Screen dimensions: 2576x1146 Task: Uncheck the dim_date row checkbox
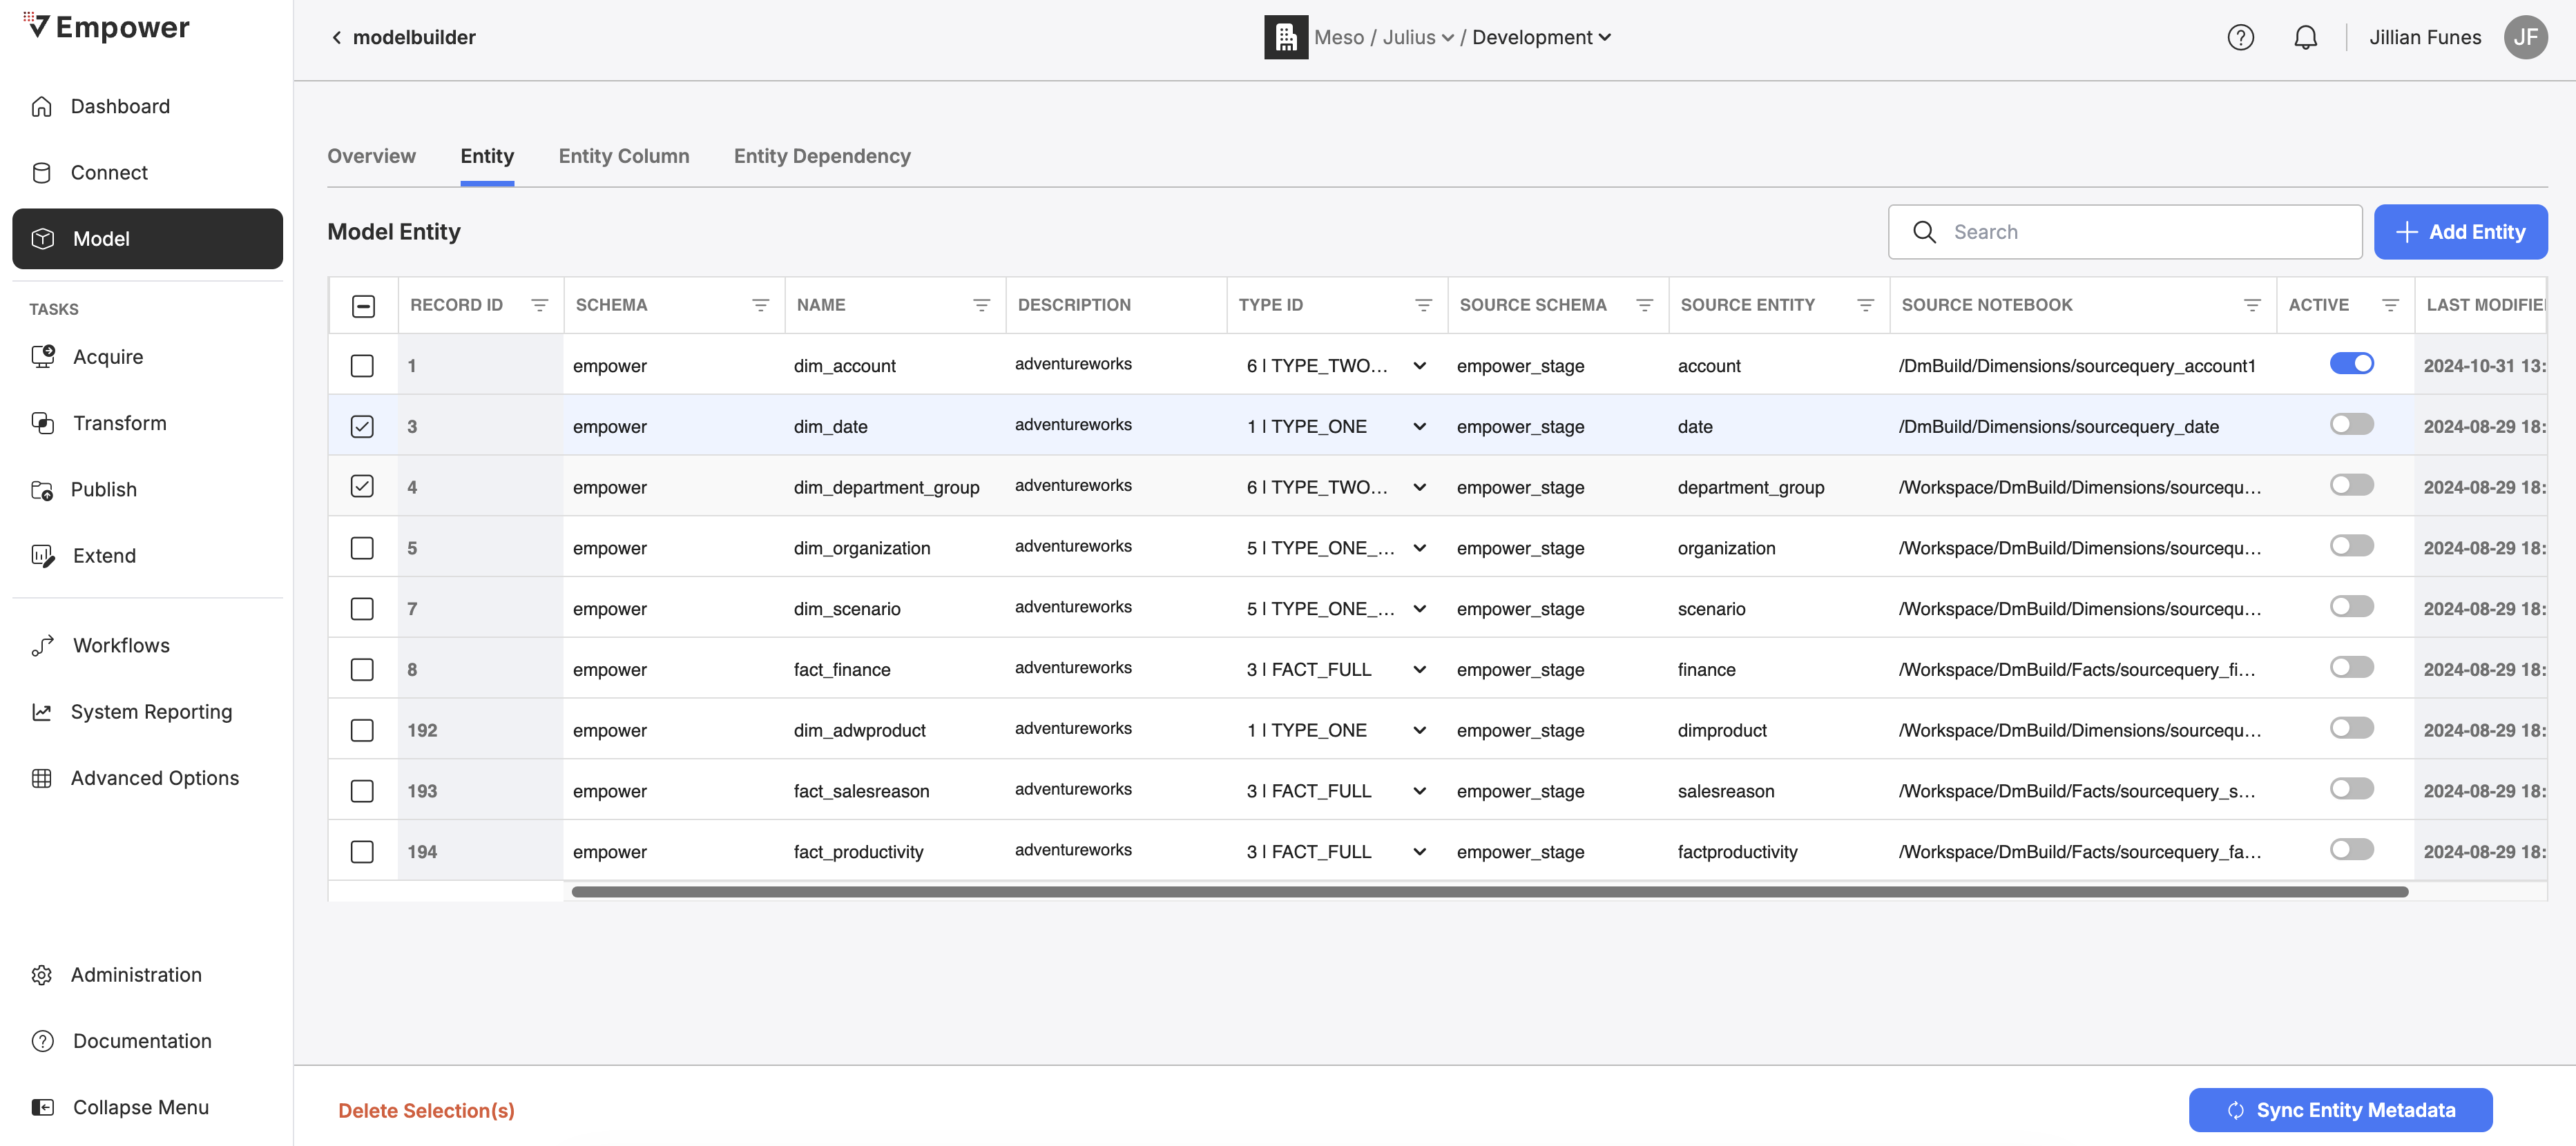(362, 426)
